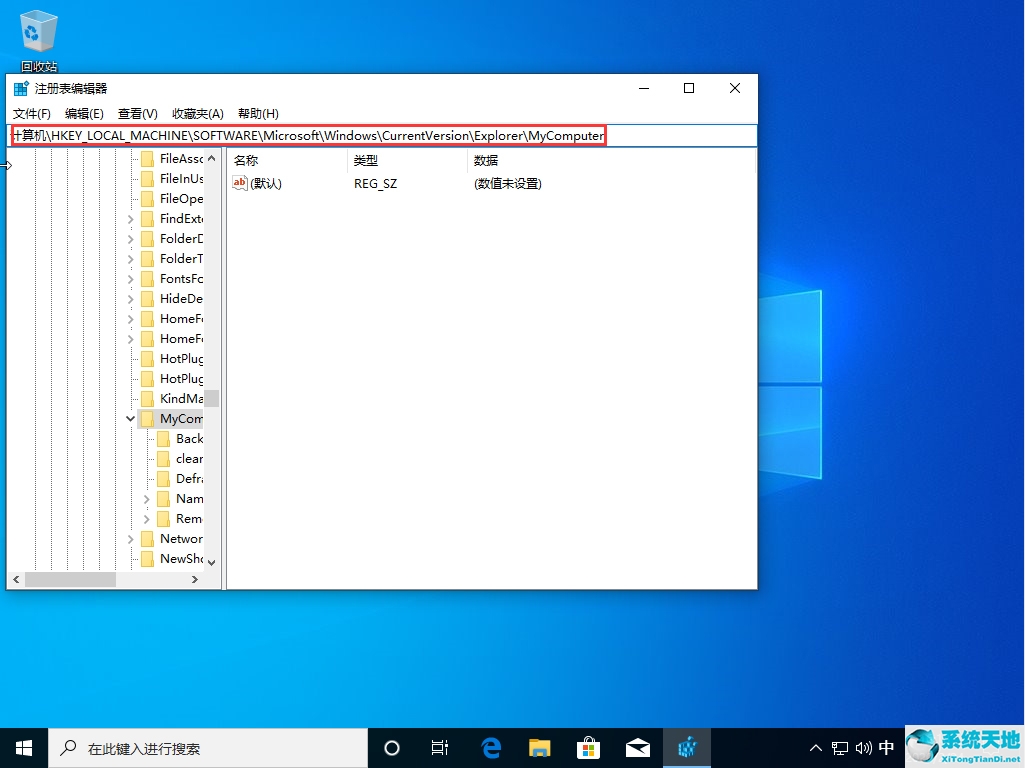Open the volume control in system tray
Viewport: 1025px width, 768px height.
click(863, 747)
